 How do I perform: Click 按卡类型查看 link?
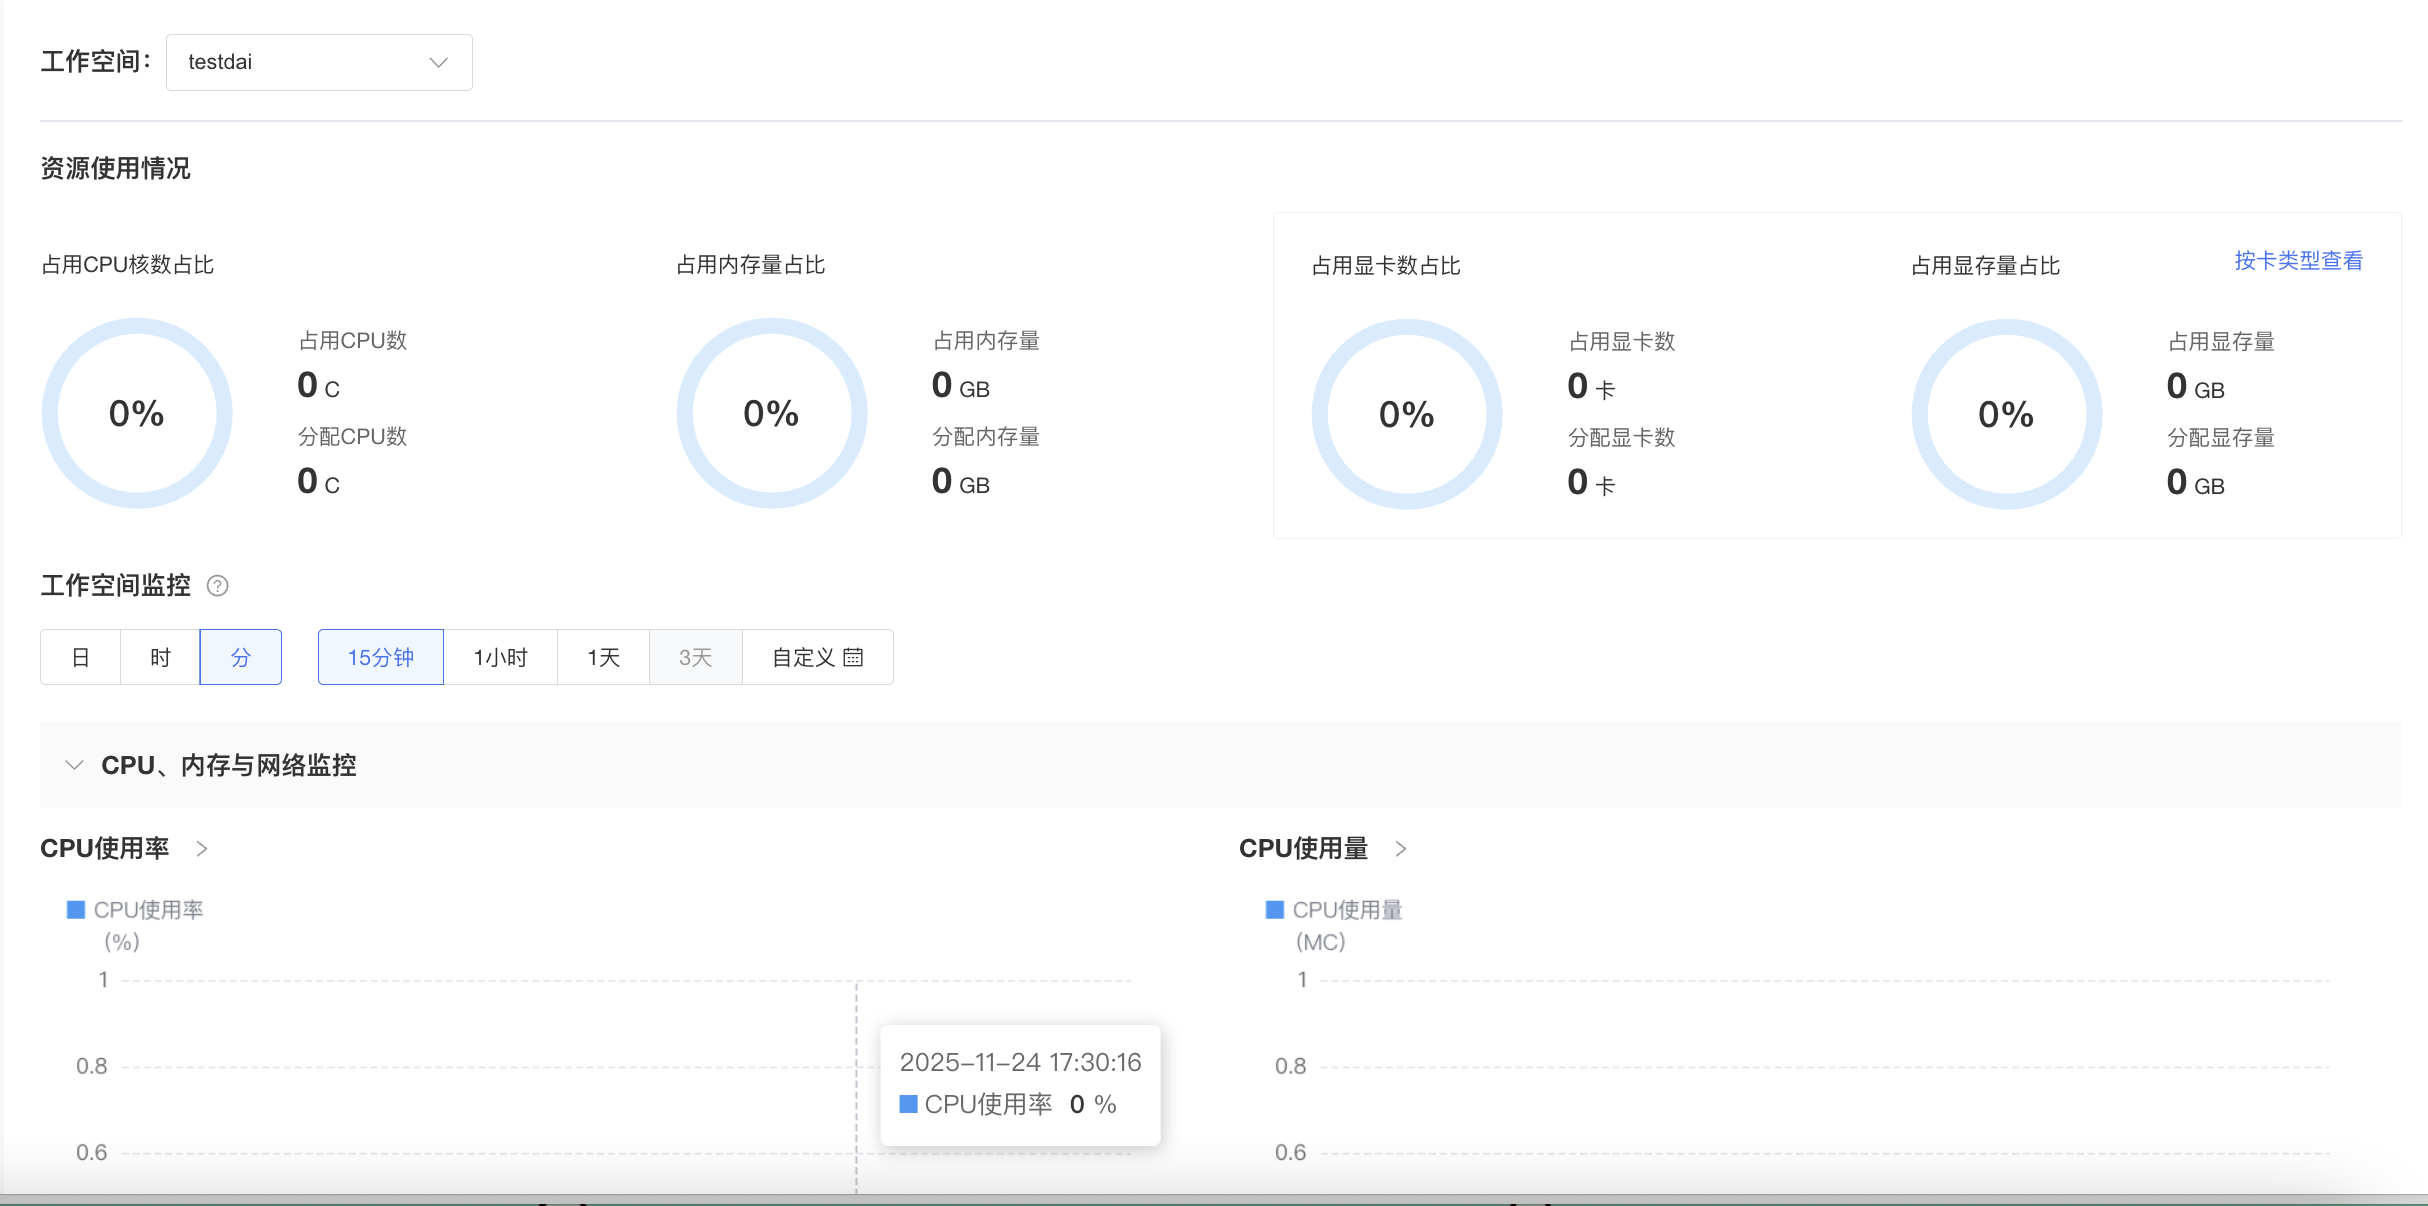(2298, 261)
